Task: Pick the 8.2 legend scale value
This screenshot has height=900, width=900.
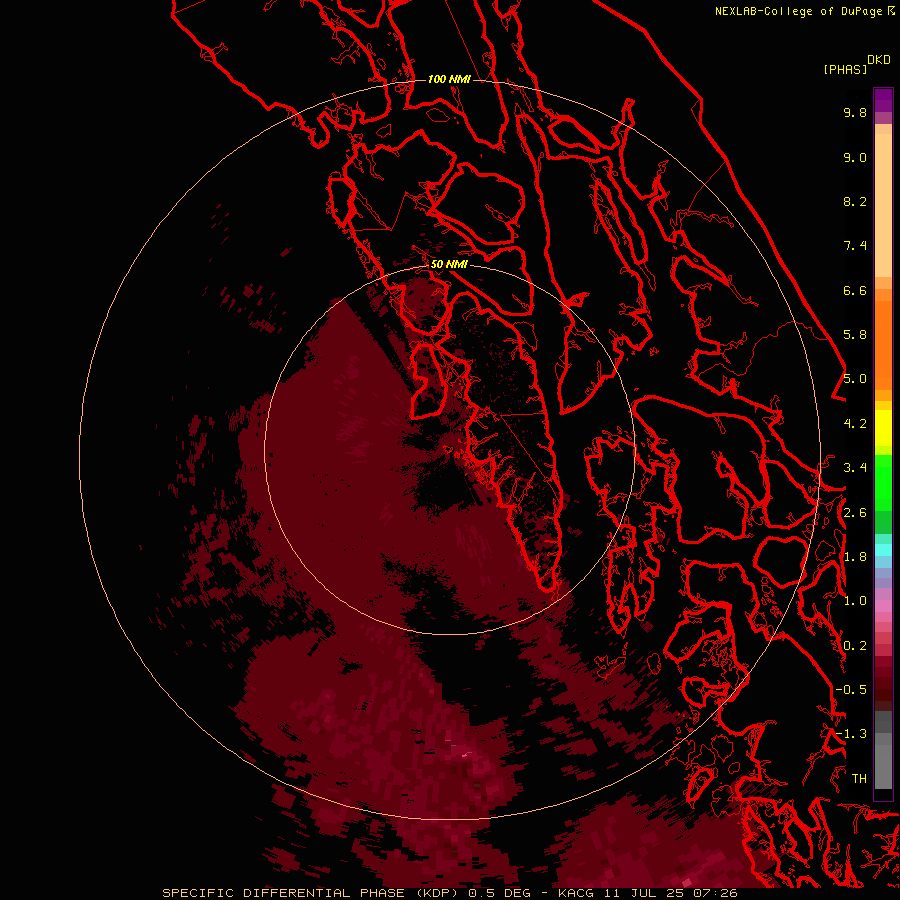Action: pos(855,201)
